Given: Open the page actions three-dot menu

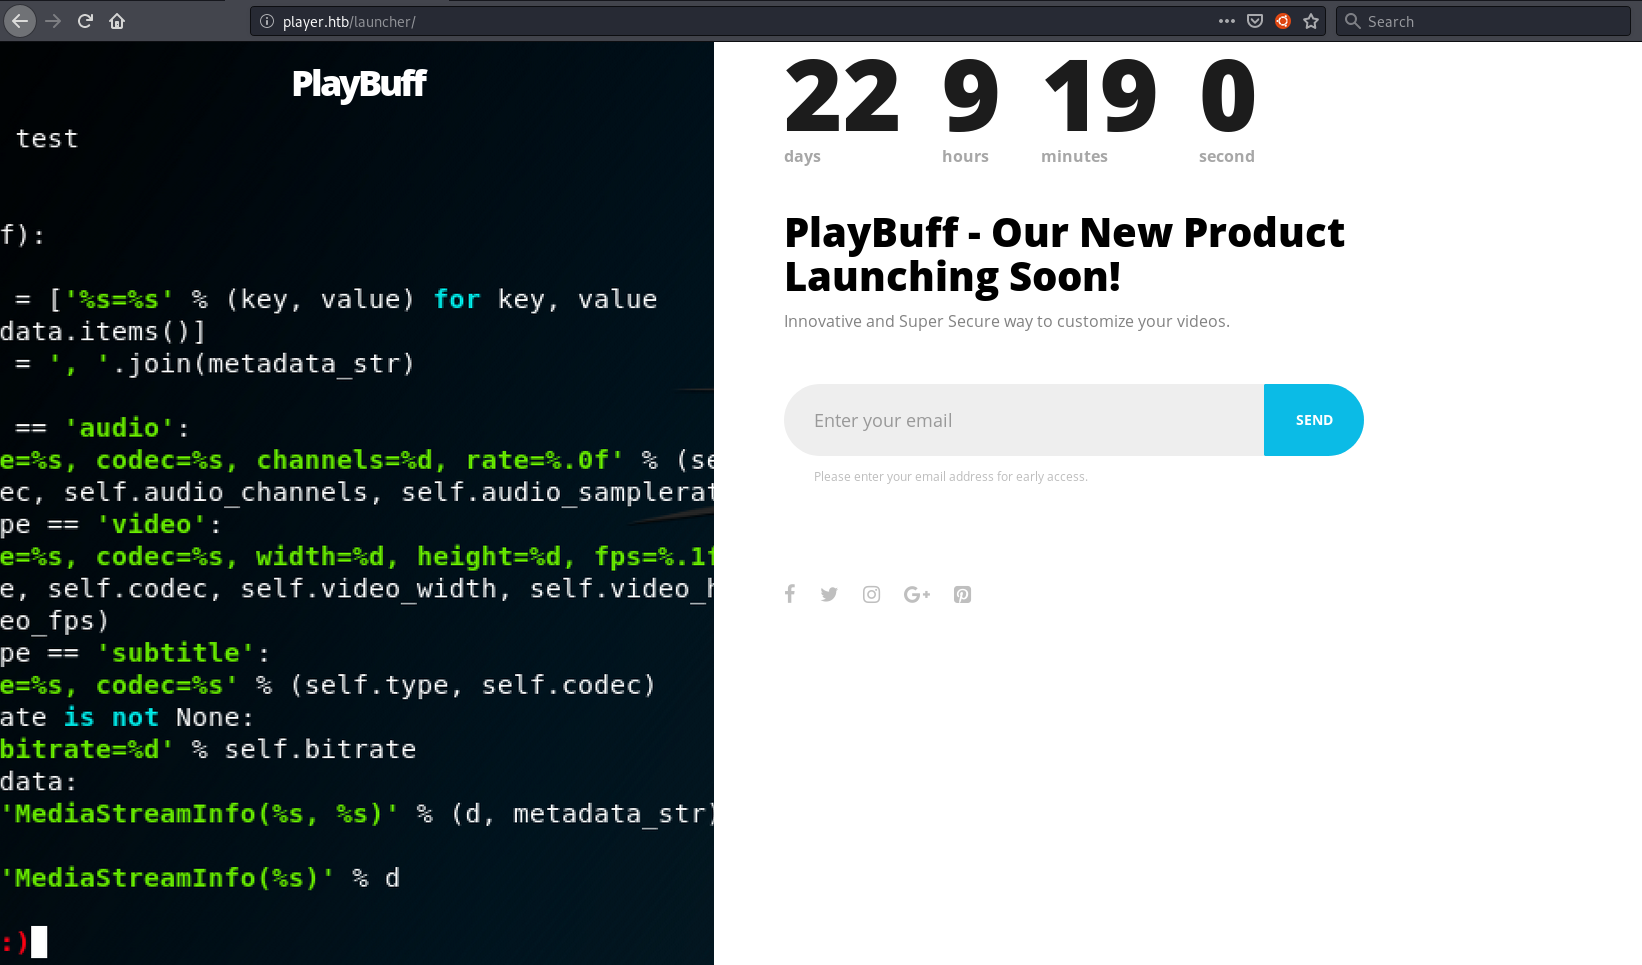Looking at the screenshot, I should [1227, 21].
